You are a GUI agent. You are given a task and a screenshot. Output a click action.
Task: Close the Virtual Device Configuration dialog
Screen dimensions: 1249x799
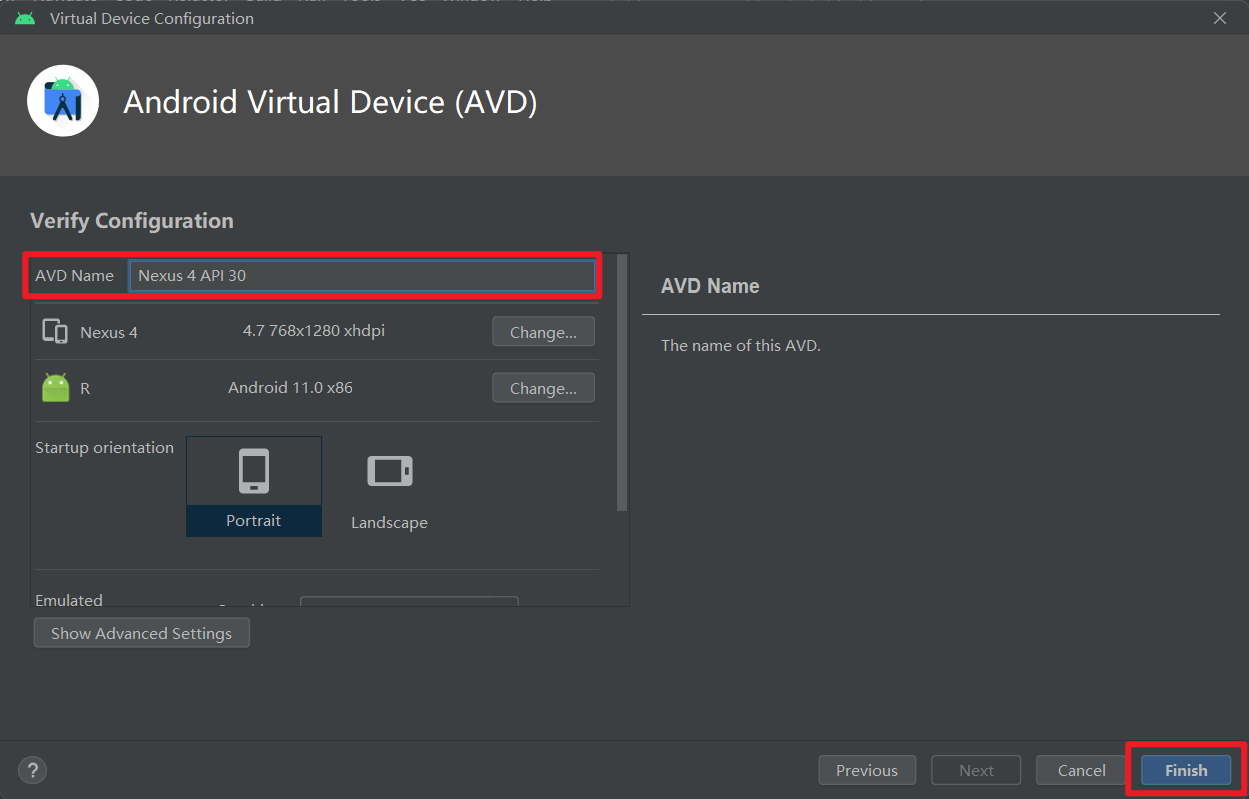click(x=1220, y=18)
